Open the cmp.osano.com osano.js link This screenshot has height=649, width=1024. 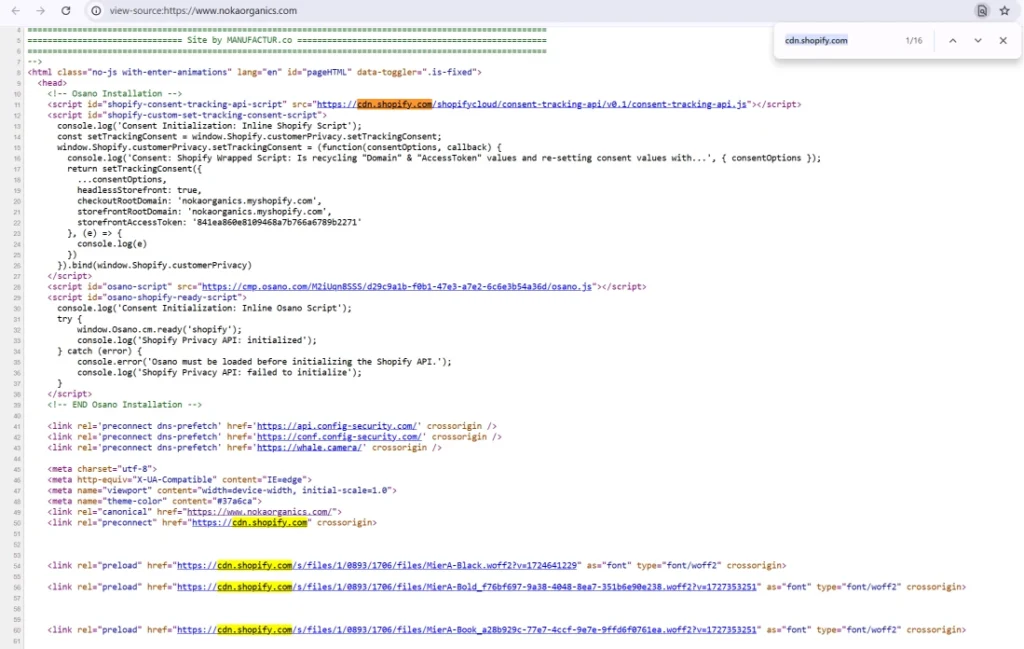click(x=398, y=286)
